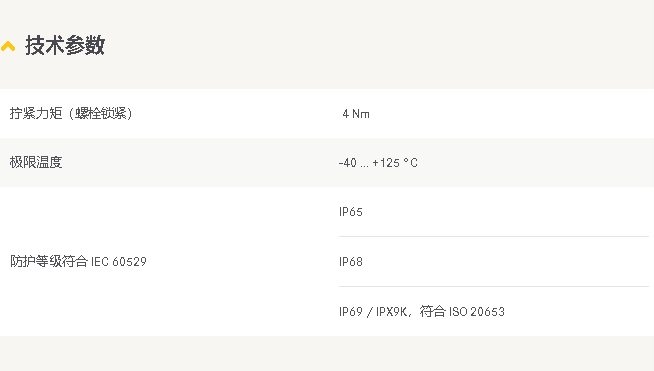Screen dimensions: 654x371
Task: Select the IP65 protection rating
Action: coord(351,212)
